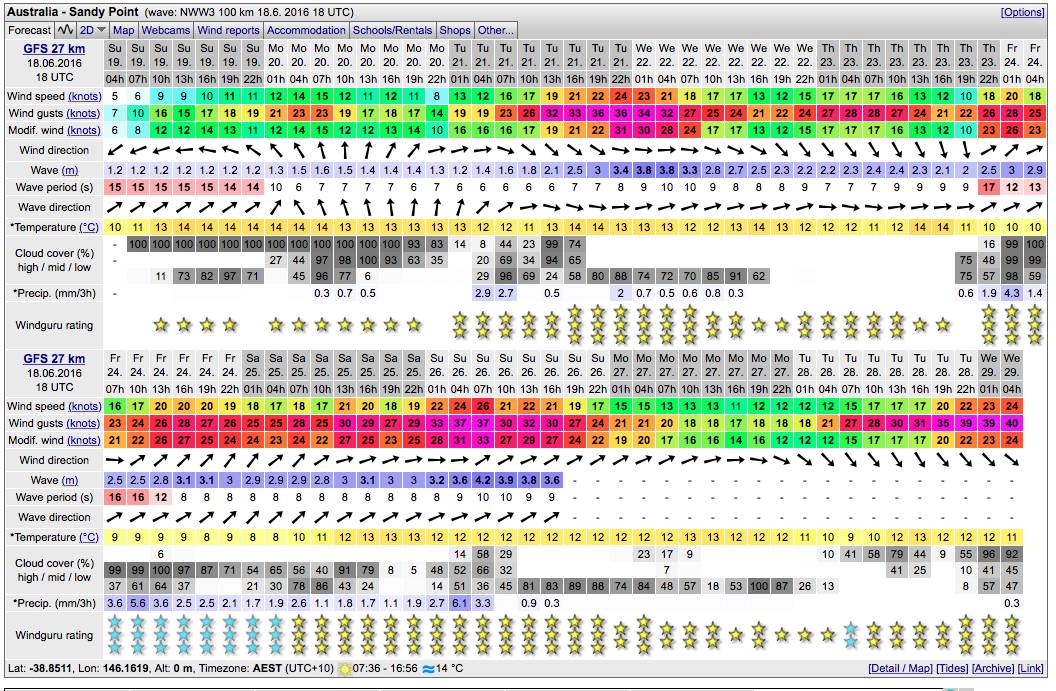Screen dimensions: 1056x691
Task: Change units via Wind speed knots link in top table
Action: pos(84,97)
